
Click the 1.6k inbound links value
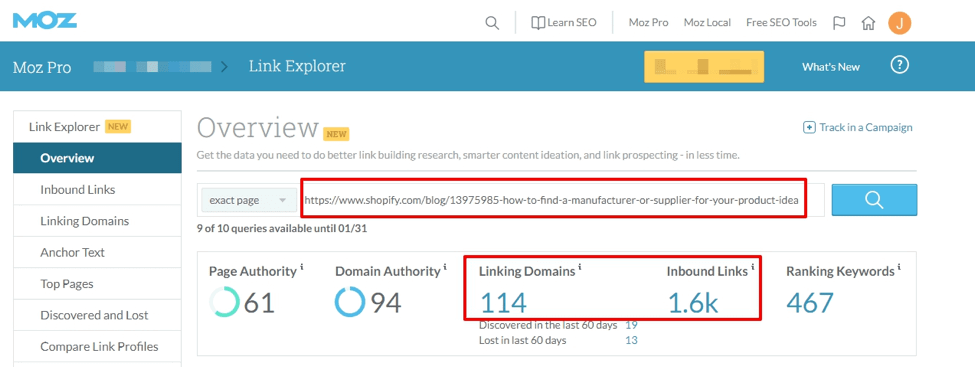pyautogui.click(x=693, y=303)
